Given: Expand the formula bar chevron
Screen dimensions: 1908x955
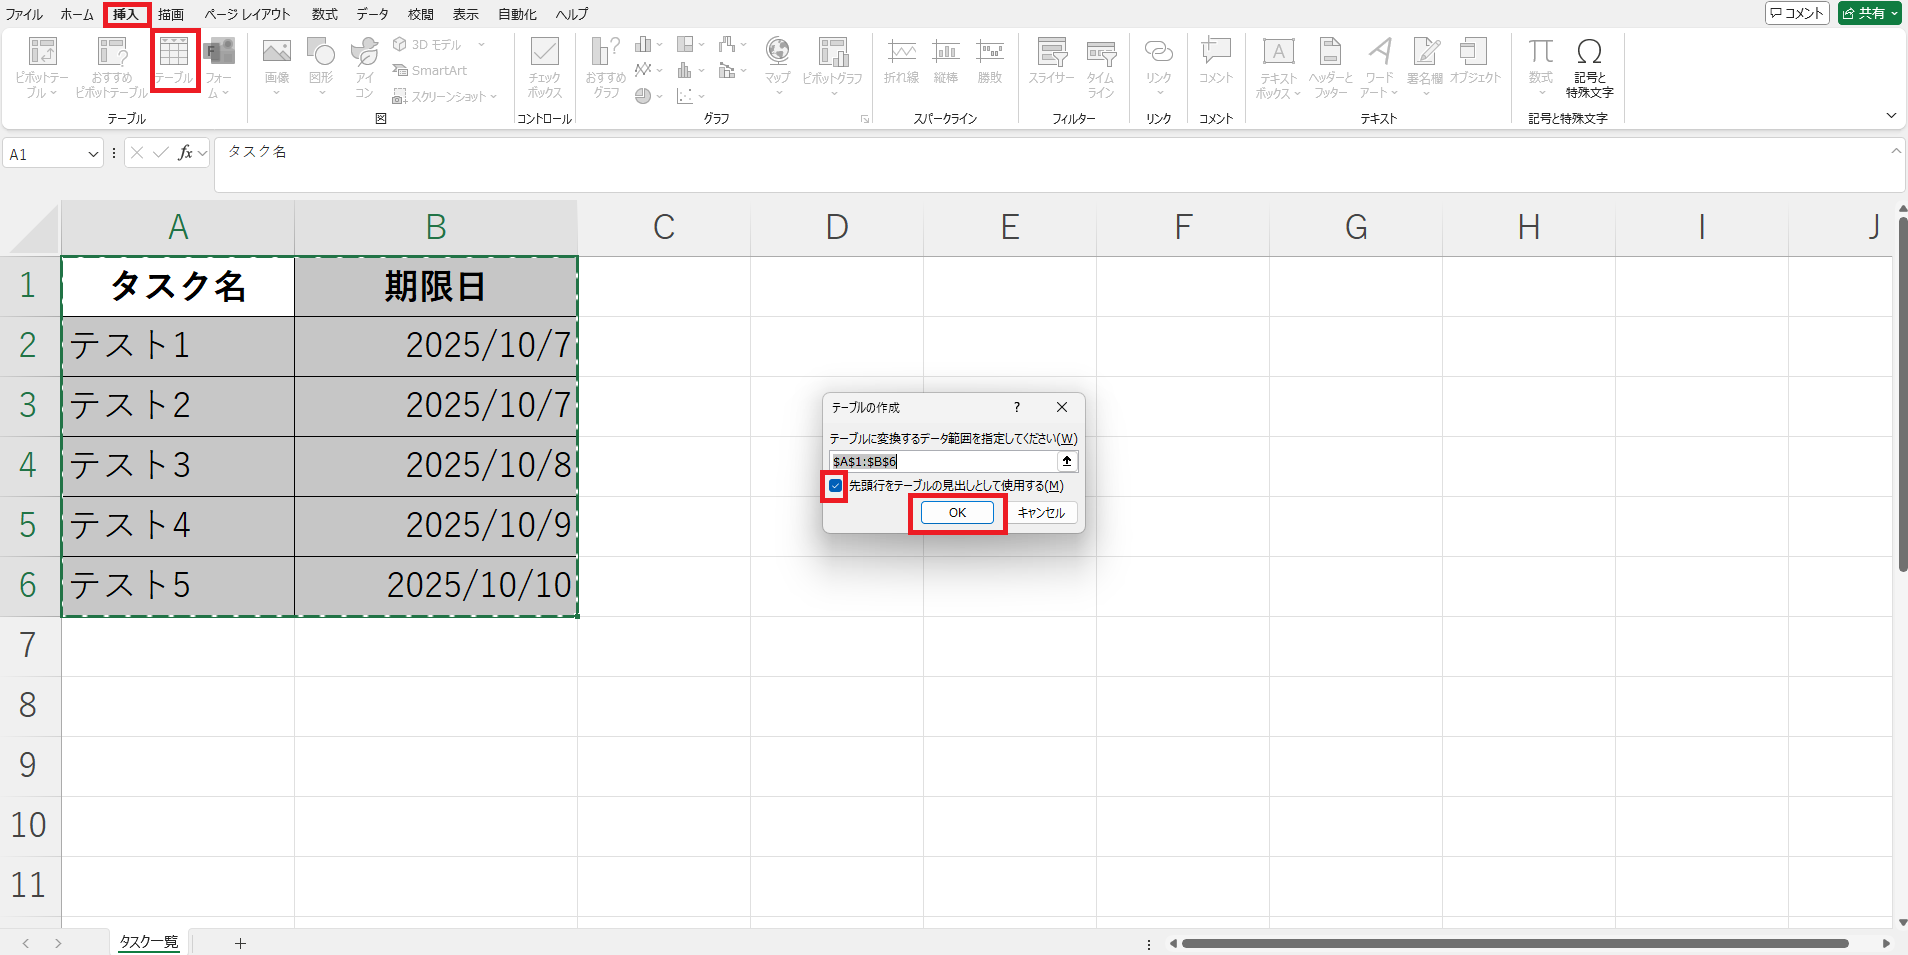Looking at the screenshot, I should pyautogui.click(x=1895, y=151).
